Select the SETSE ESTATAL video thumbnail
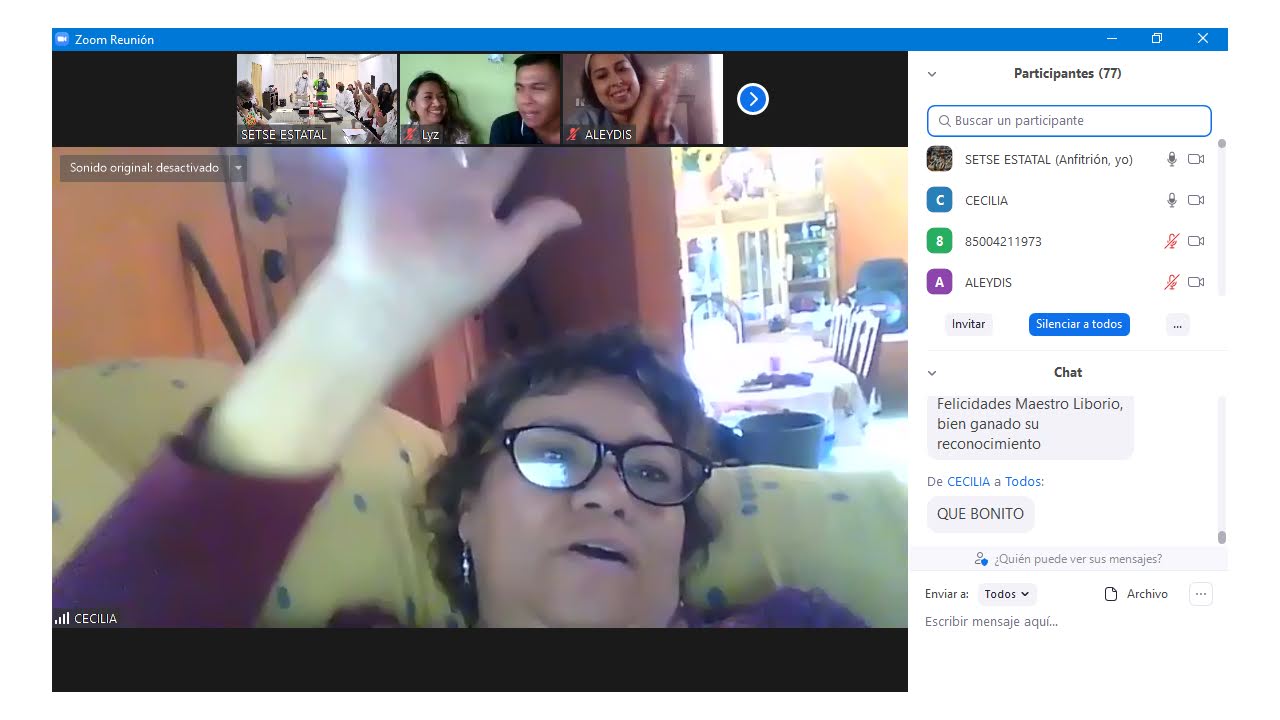 click(x=317, y=99)
